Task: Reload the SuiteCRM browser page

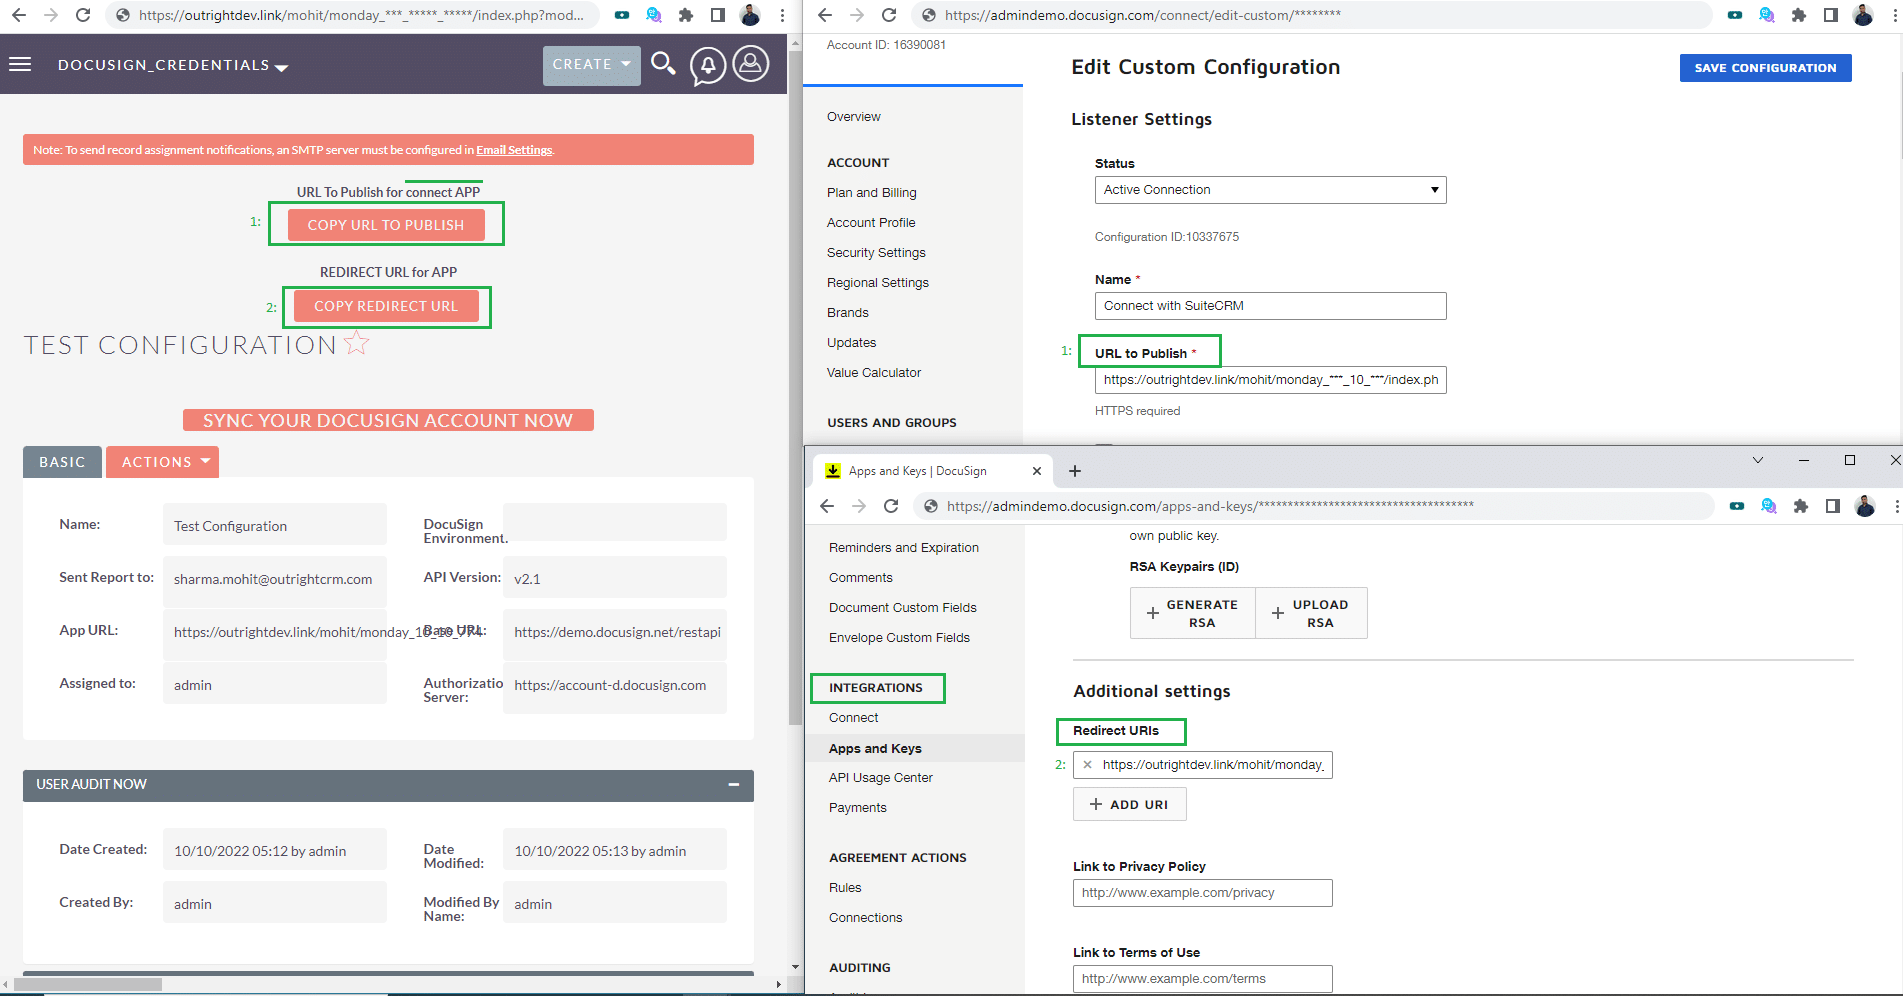Action: click(83, 15)
